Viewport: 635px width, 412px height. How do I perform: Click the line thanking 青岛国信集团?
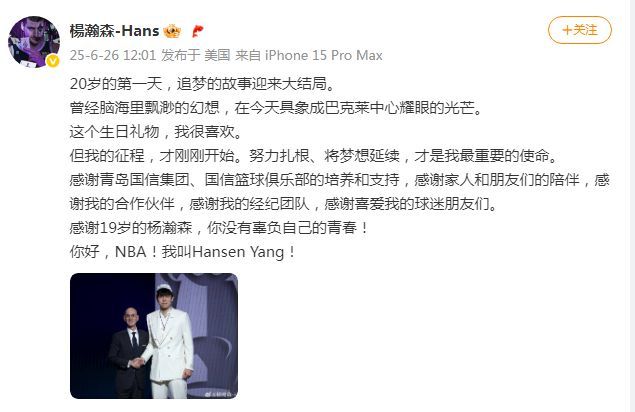(339, 180)
